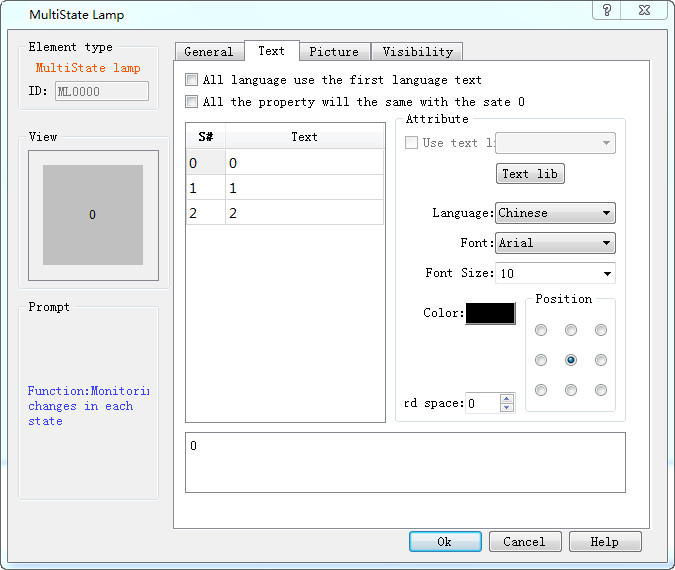The image size is (675, 570).
Task: Click the Cancel button
Action: (525, 542)
